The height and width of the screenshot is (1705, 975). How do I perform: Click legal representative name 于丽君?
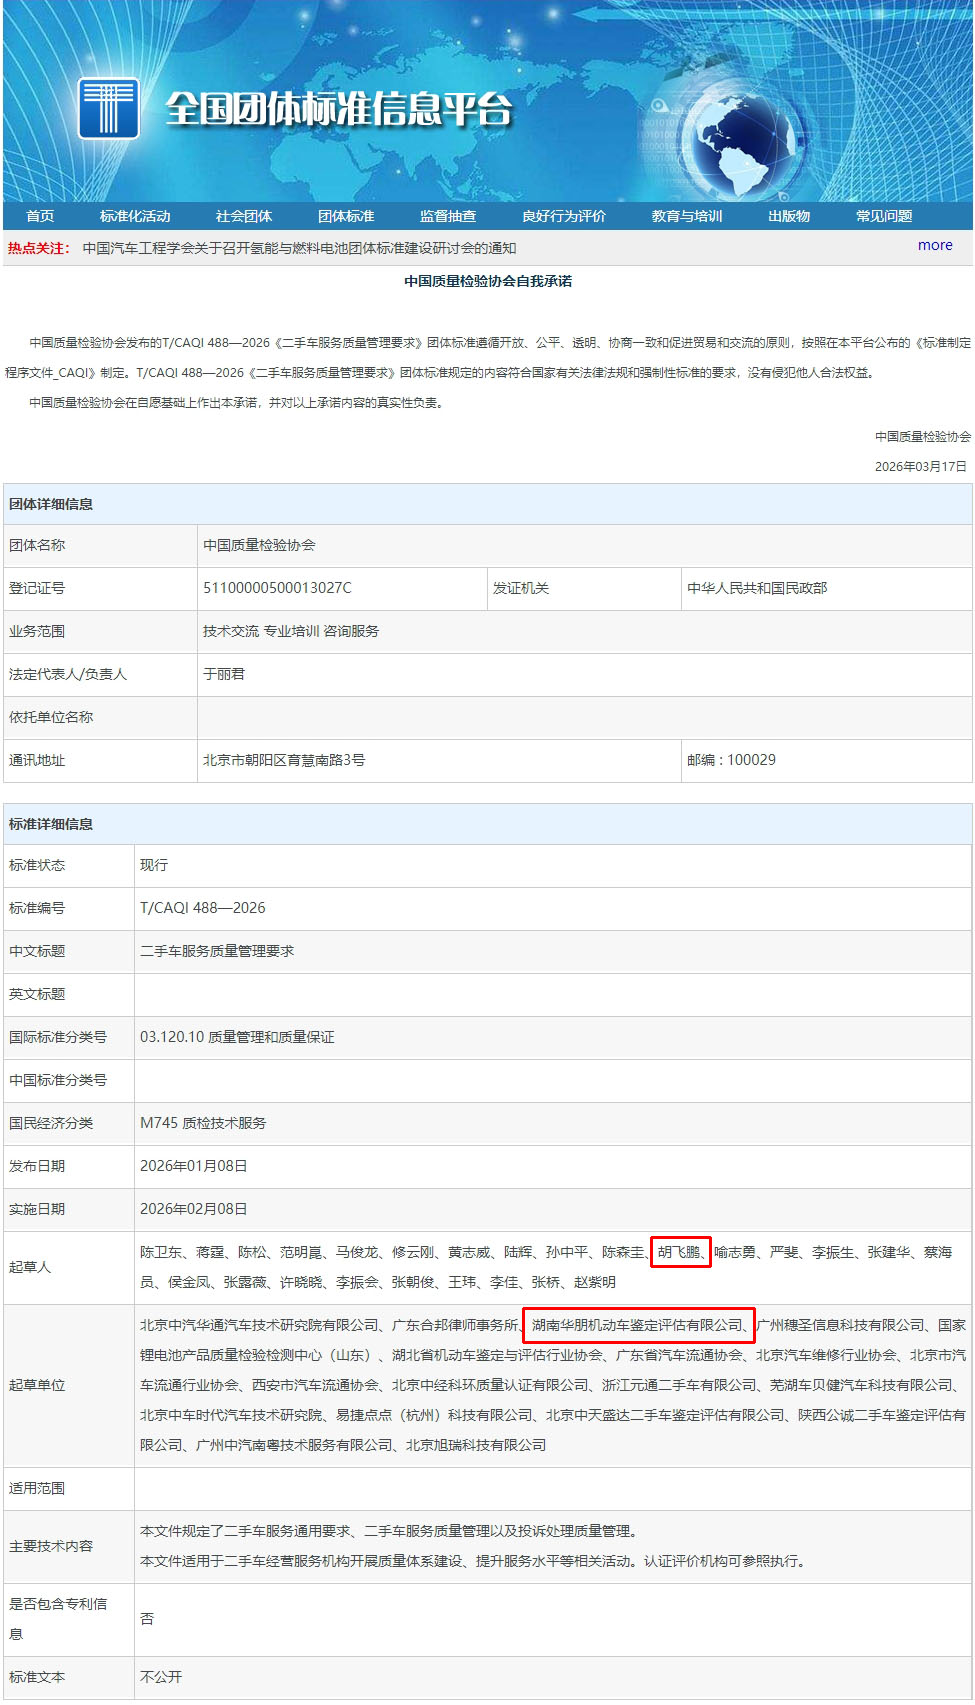pos(224,674)
